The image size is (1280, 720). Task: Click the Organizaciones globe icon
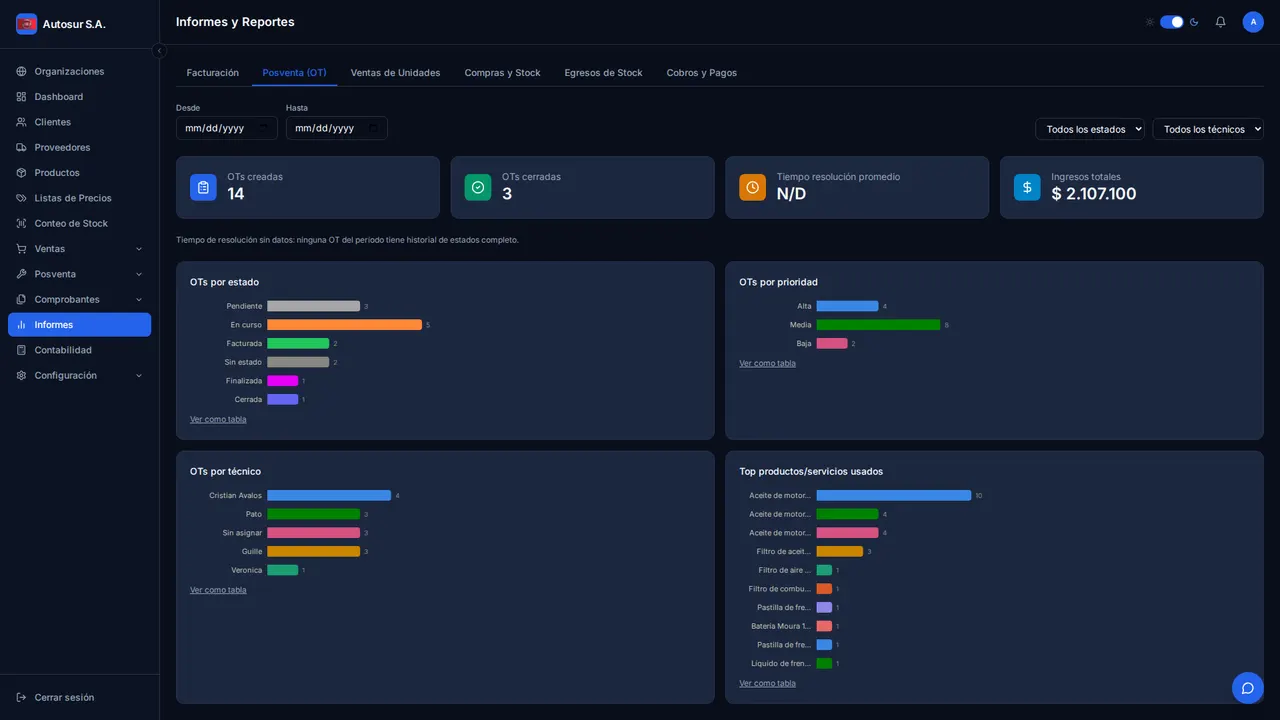[21, 72]
